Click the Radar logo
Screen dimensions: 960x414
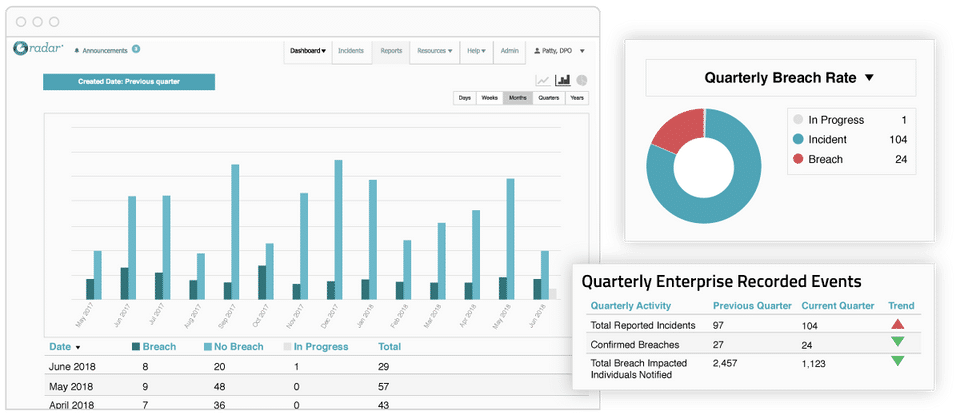point(38,49)
